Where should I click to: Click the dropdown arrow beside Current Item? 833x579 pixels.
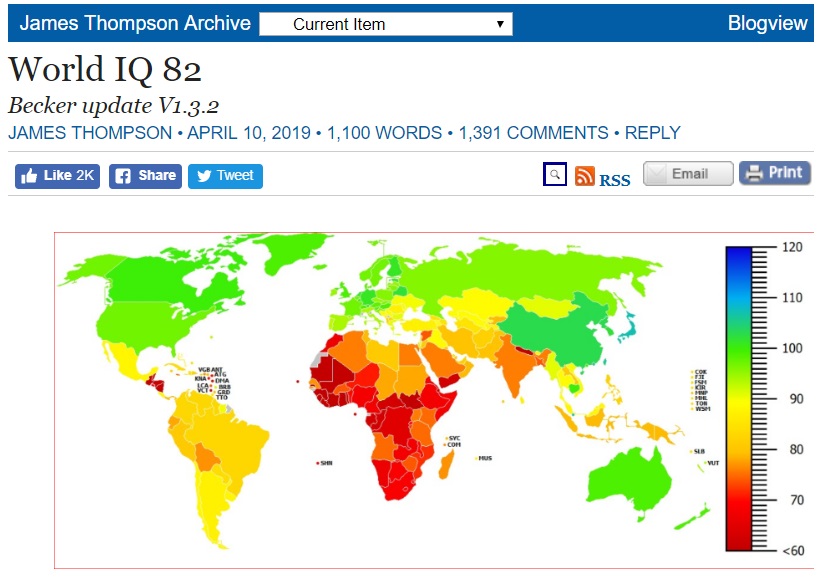coord(500,24)
